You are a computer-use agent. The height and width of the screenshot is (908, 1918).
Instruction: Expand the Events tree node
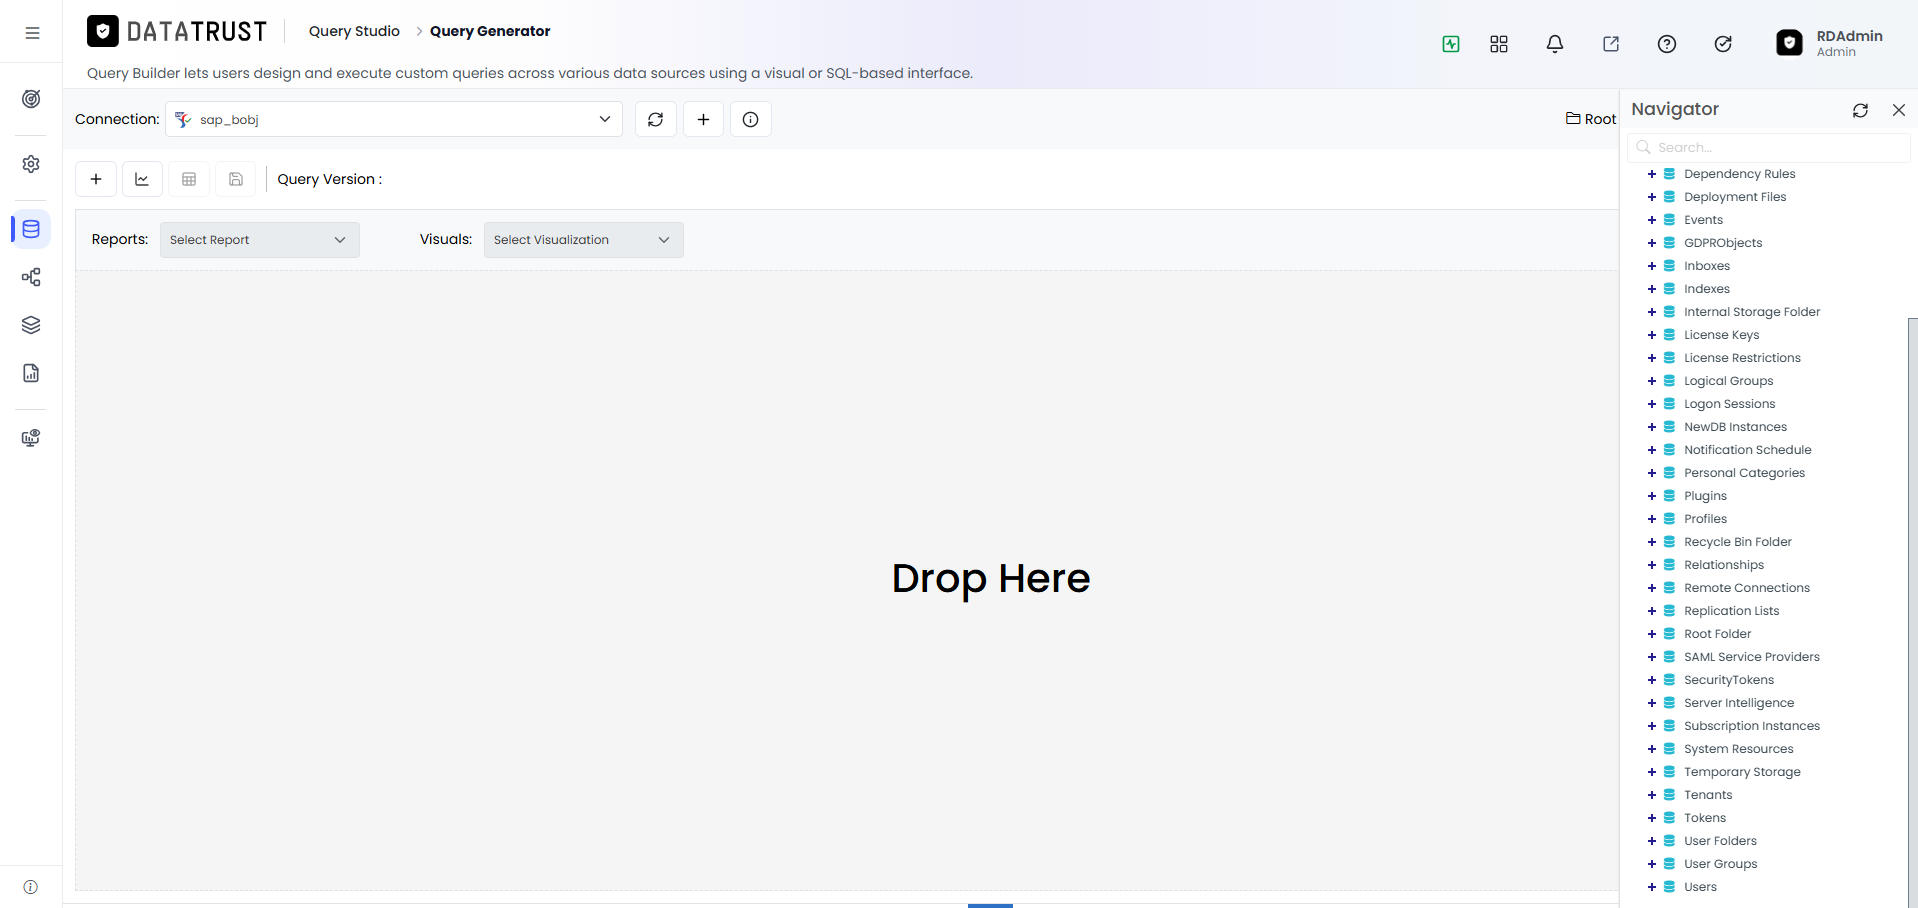click(x=1652, y=220)
